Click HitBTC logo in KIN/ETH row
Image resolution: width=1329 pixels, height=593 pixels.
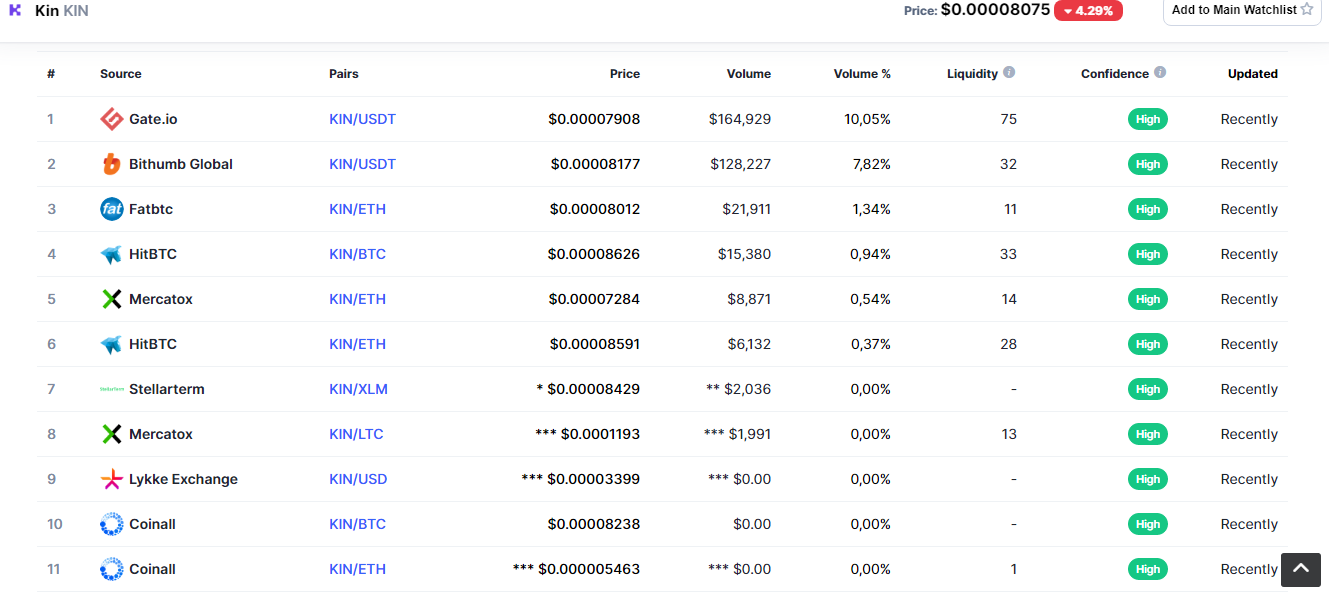tap(112, 344)
